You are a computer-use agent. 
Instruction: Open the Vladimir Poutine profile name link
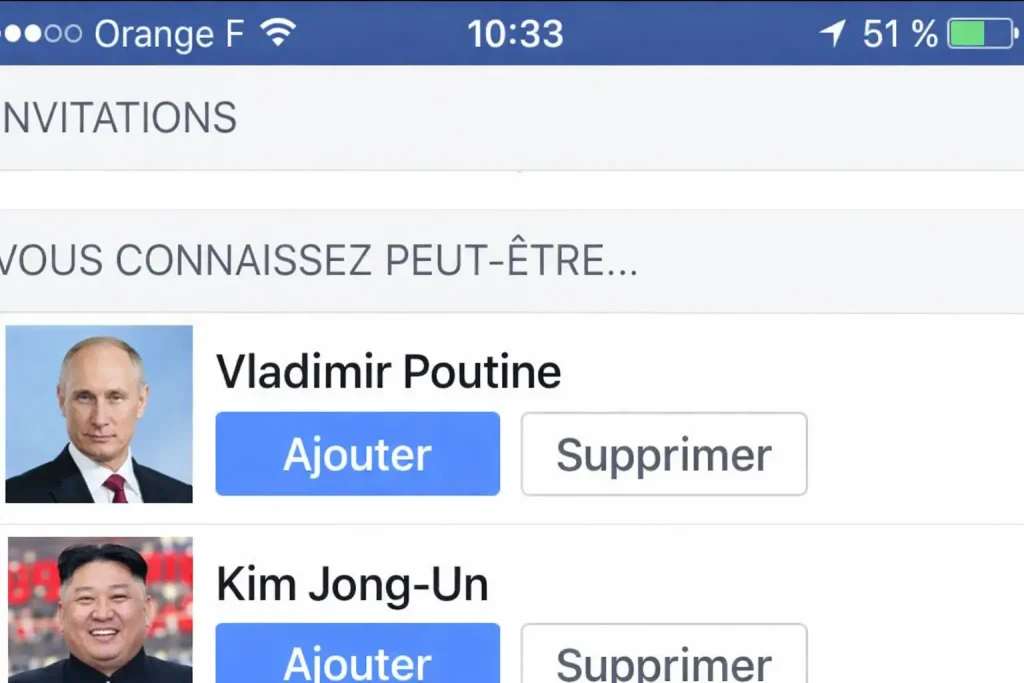[x=388, y=372]
